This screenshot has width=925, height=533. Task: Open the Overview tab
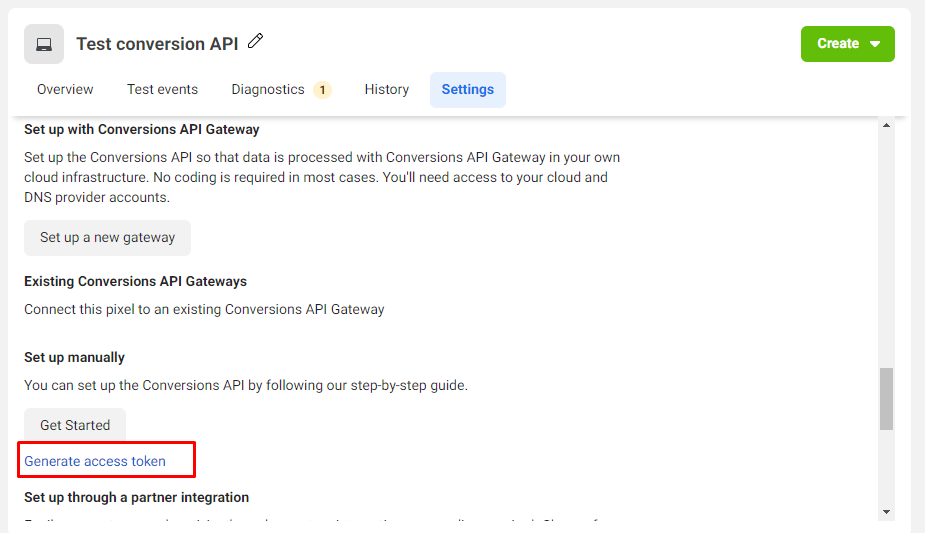click(x=65, y=90)
